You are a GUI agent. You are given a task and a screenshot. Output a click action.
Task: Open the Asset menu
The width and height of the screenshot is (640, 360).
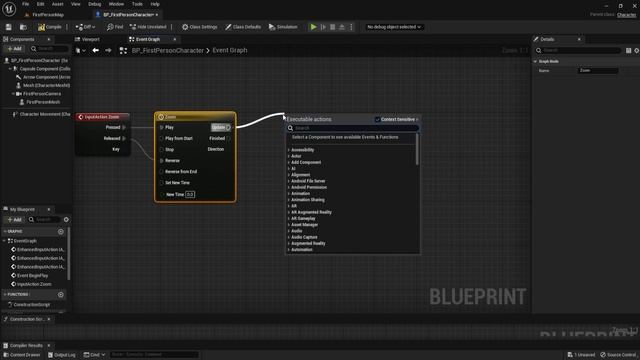coord(58,4)
